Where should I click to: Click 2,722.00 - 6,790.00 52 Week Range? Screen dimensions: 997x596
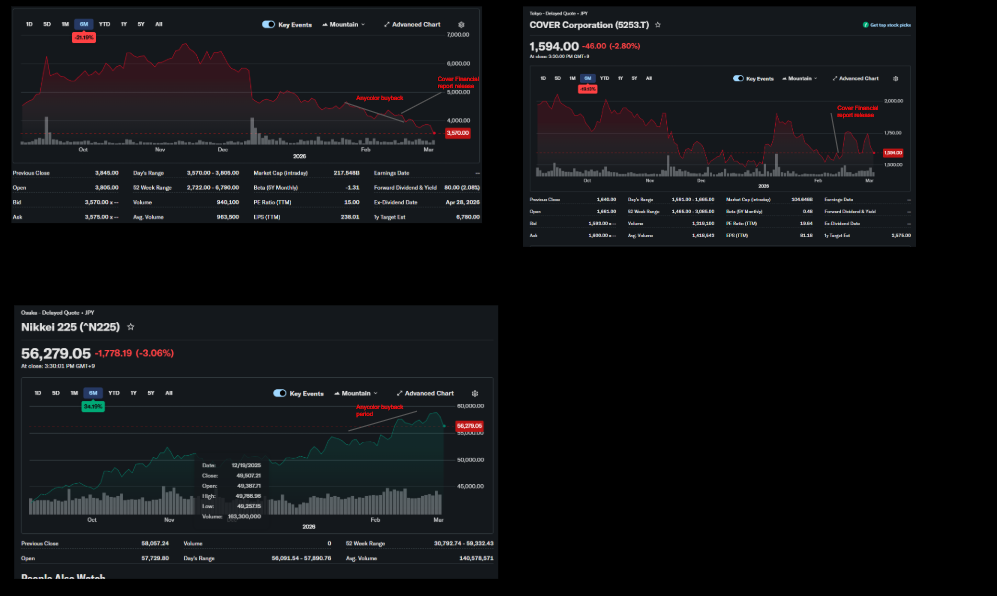pyautogui.click(x=213, y=188)
